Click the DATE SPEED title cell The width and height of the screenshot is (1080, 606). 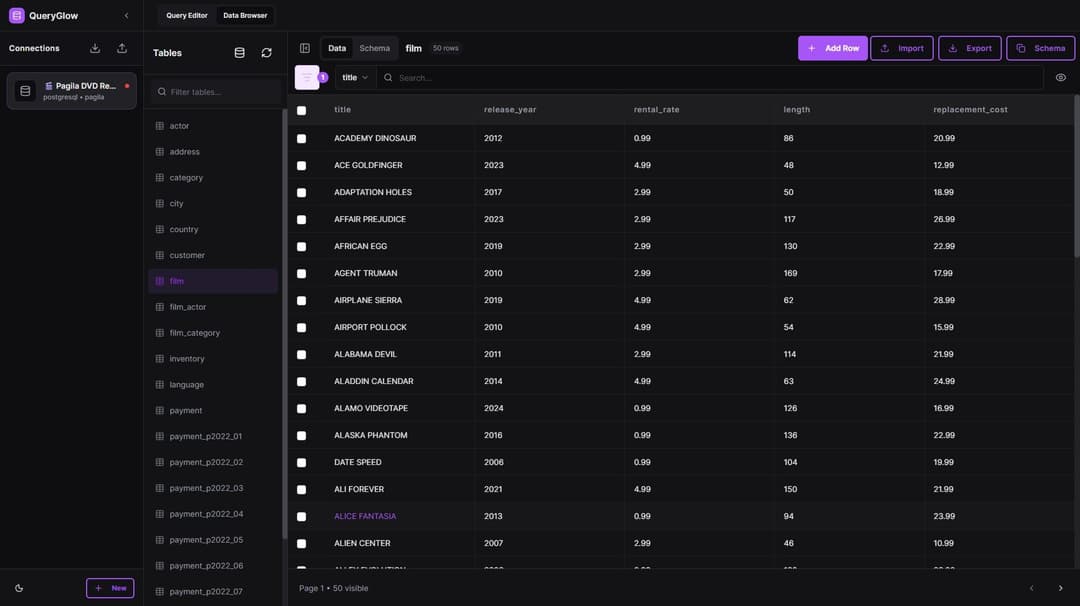click(x=357, y=462)
